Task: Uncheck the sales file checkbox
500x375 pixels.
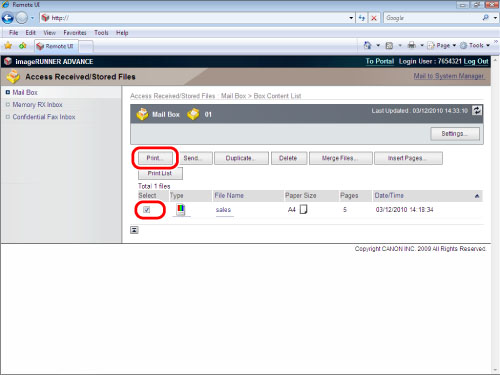Action: coord(147,210)
